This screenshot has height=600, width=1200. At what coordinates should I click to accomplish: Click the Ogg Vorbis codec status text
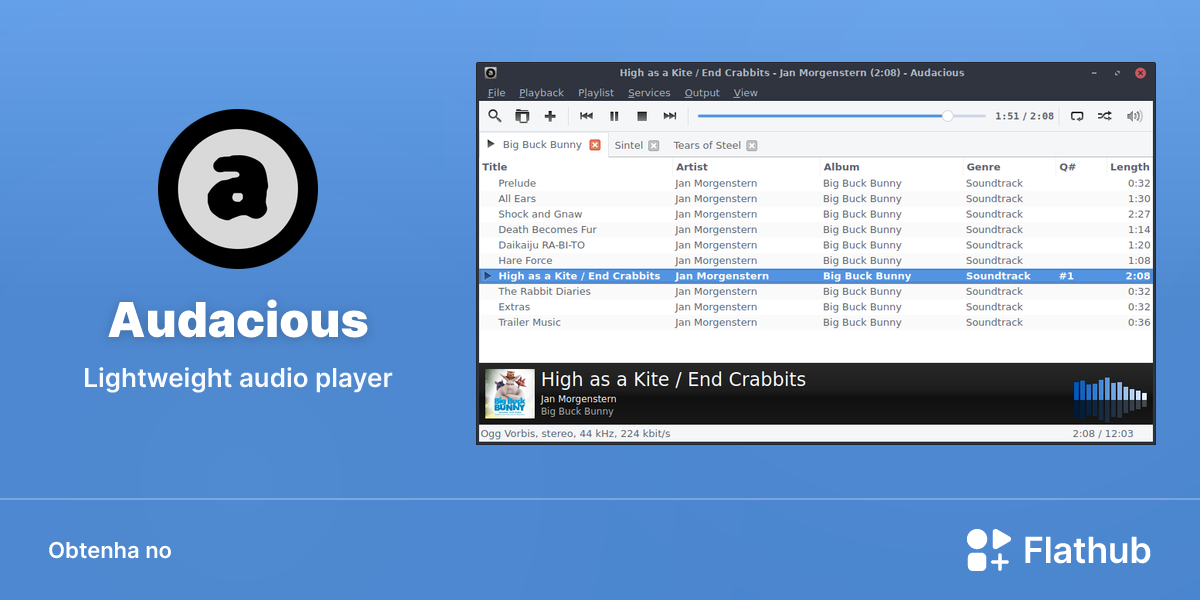point(576,434)
